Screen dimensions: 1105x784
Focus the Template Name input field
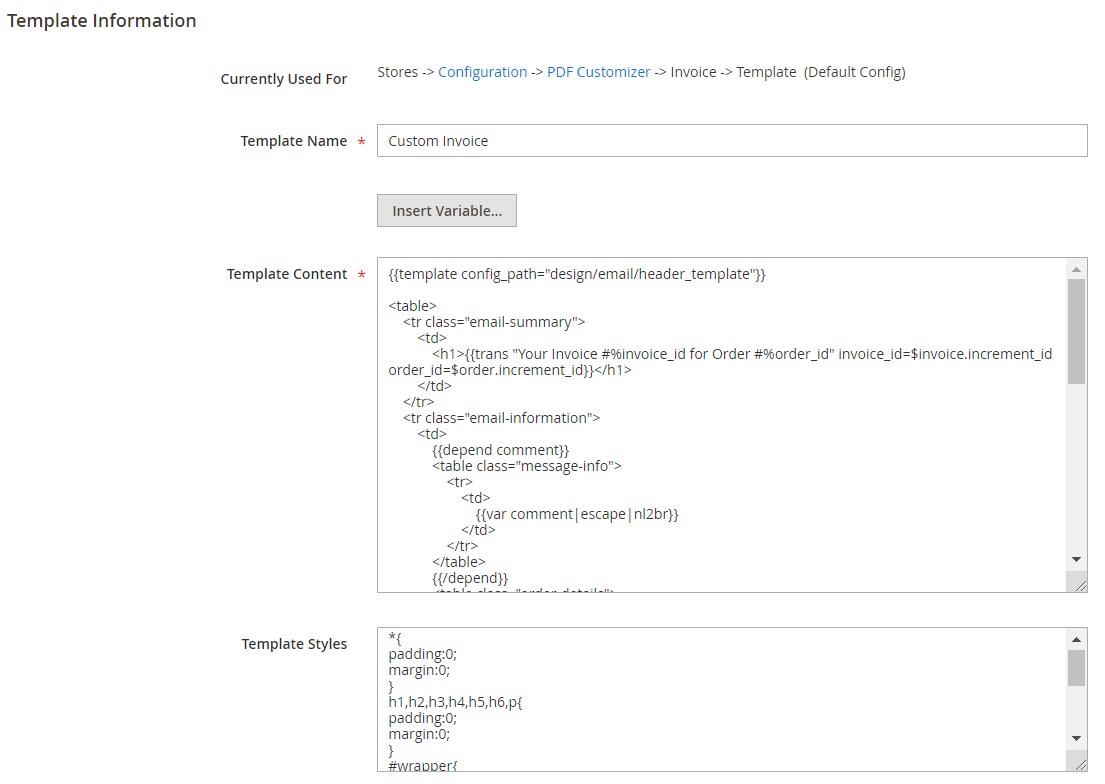pyautogui.click(x=731, y=141)
